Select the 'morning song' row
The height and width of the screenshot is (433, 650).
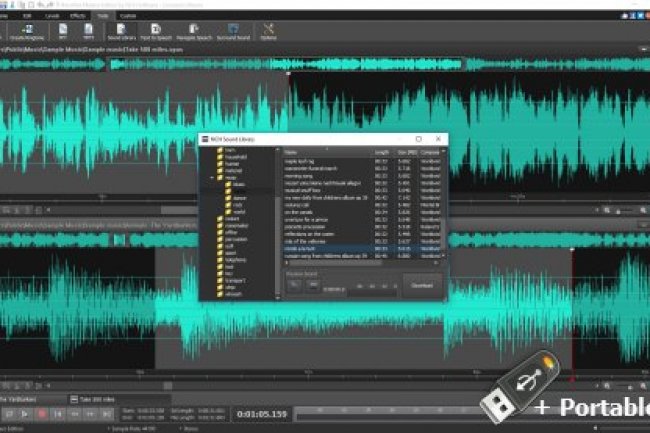[x=361, y=176]
